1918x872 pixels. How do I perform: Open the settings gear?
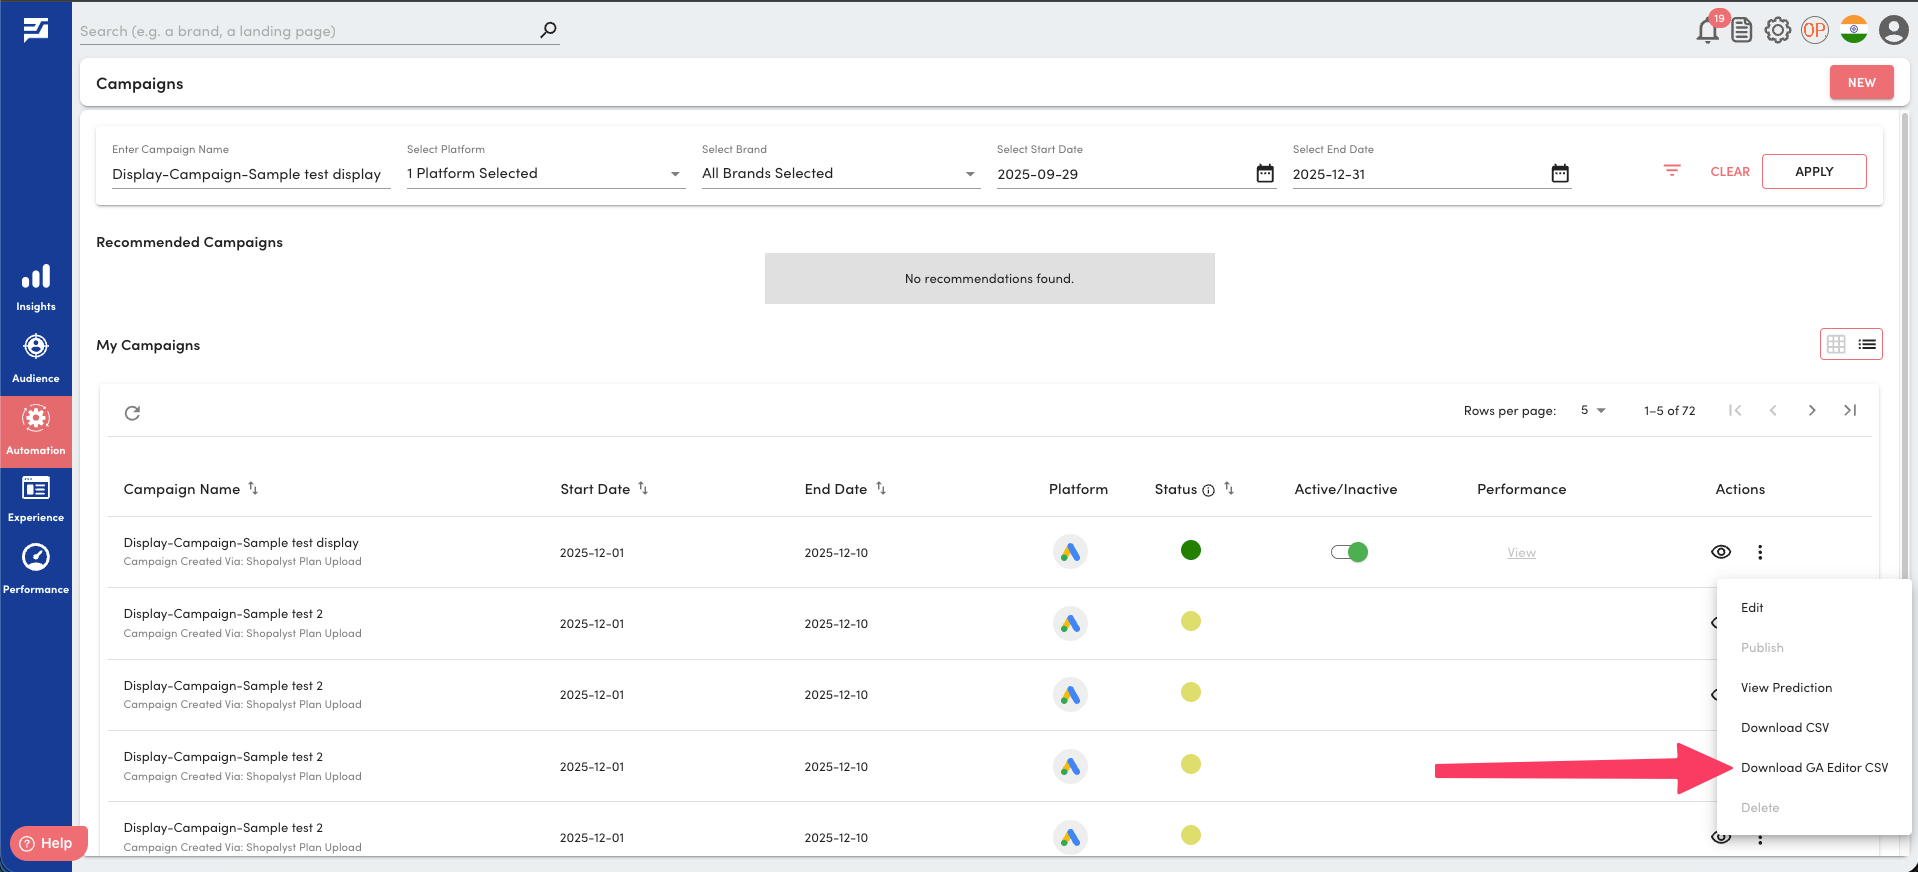click(1778, 31)
